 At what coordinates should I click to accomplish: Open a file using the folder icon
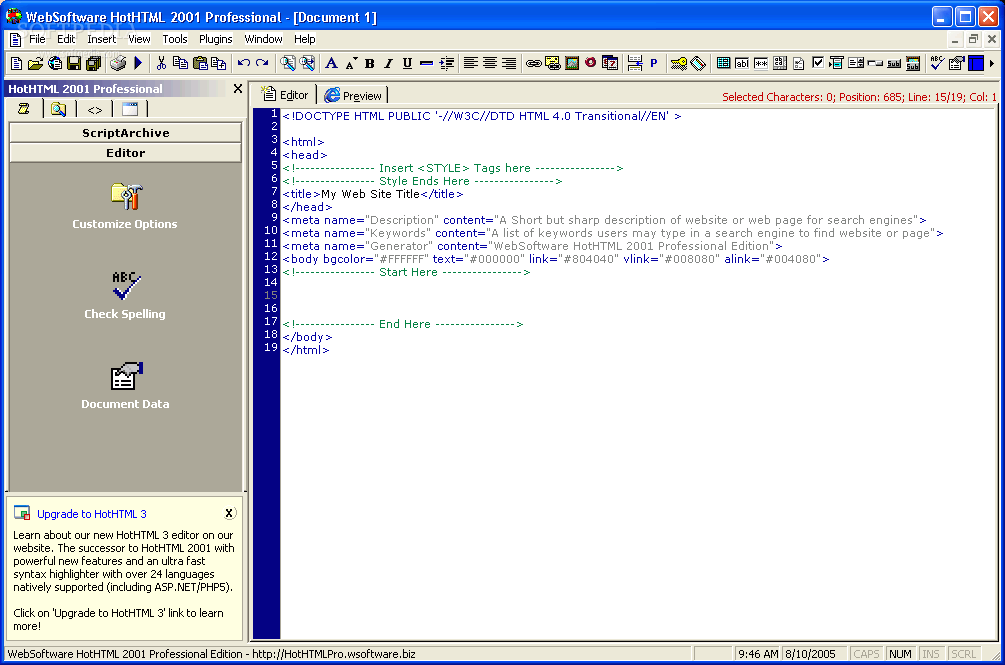[x=35, y=63]
